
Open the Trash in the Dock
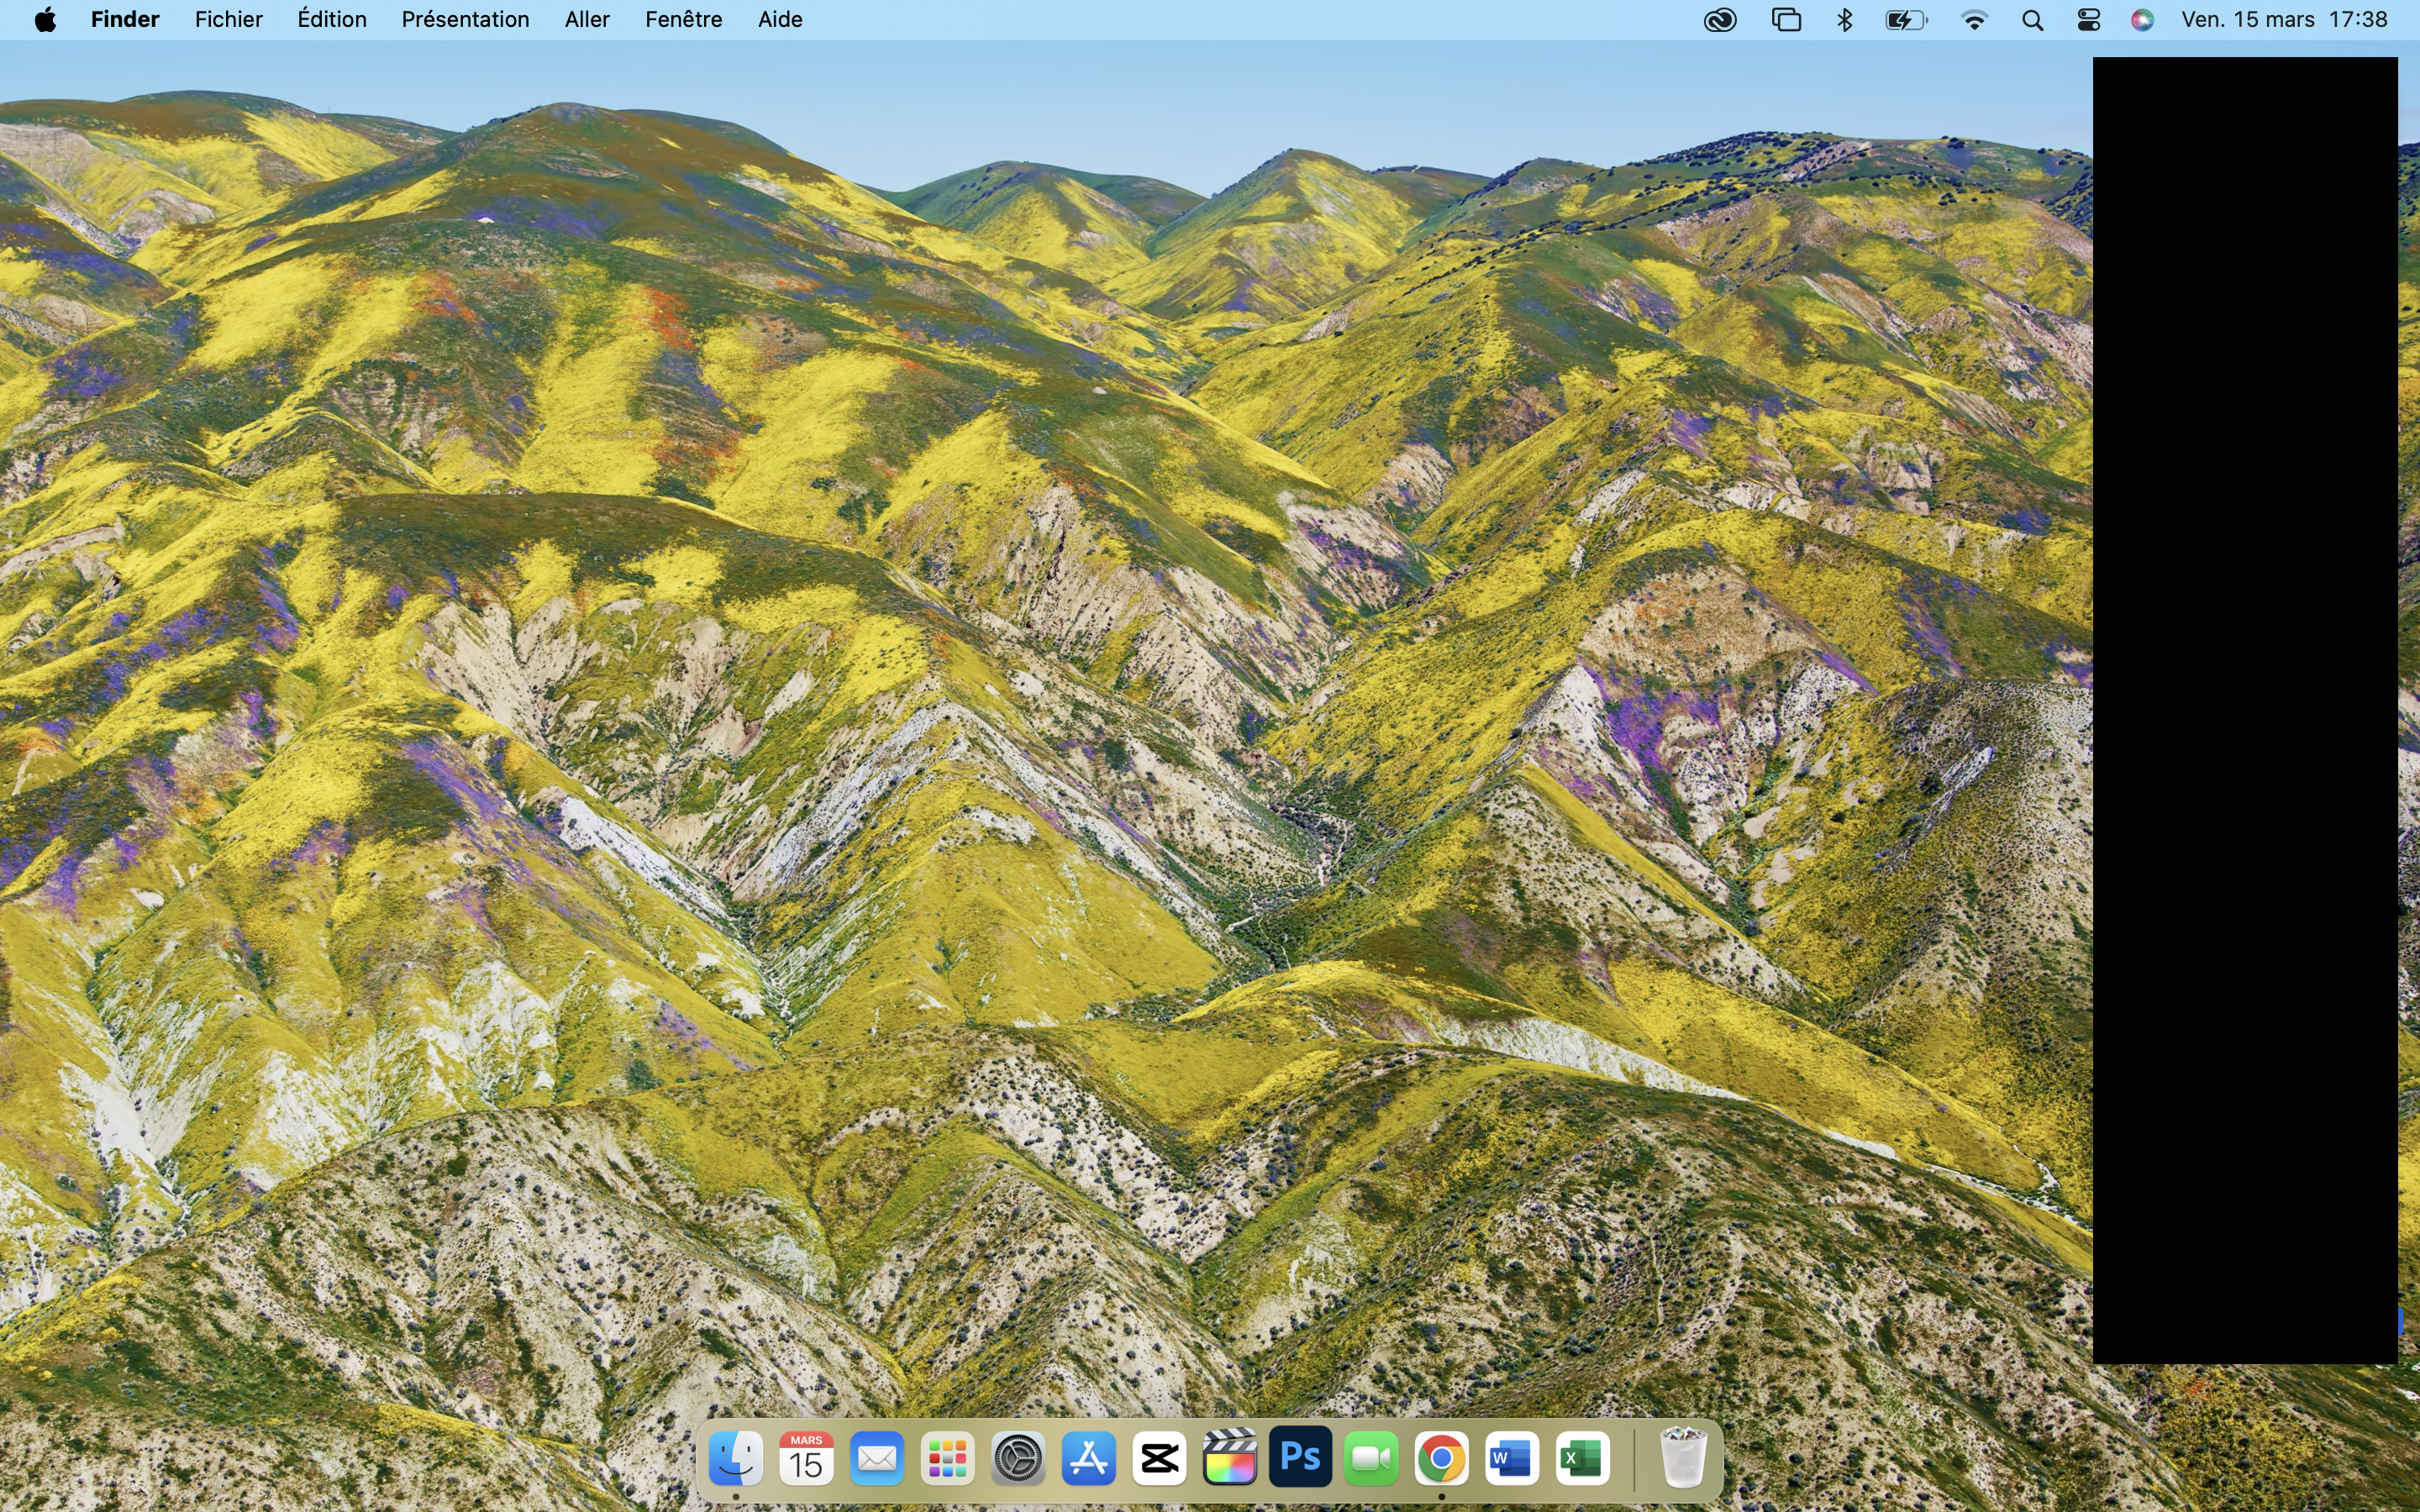[1682, 1459]
